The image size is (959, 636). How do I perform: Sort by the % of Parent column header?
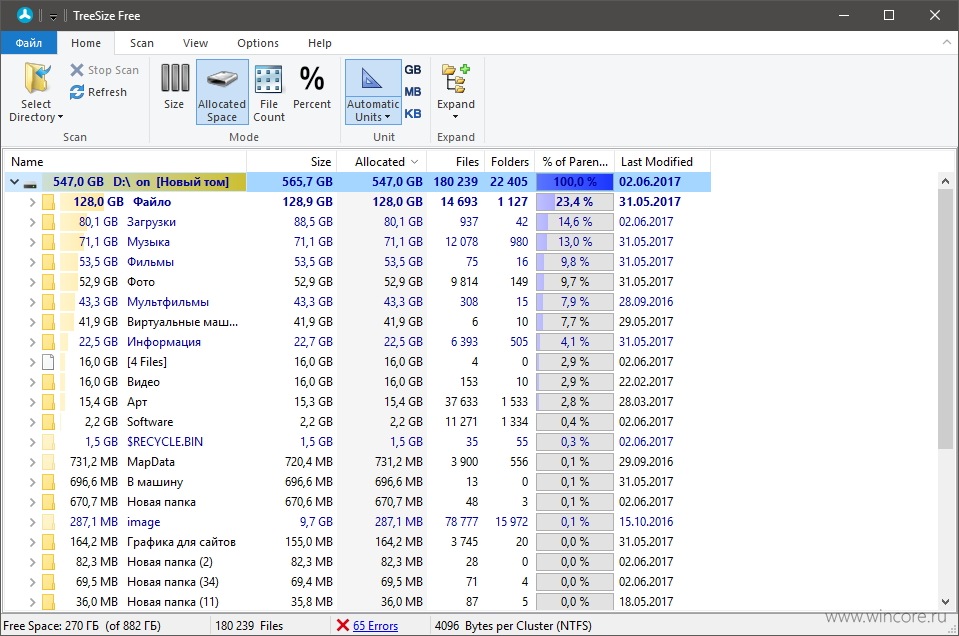tap(575, 162)
